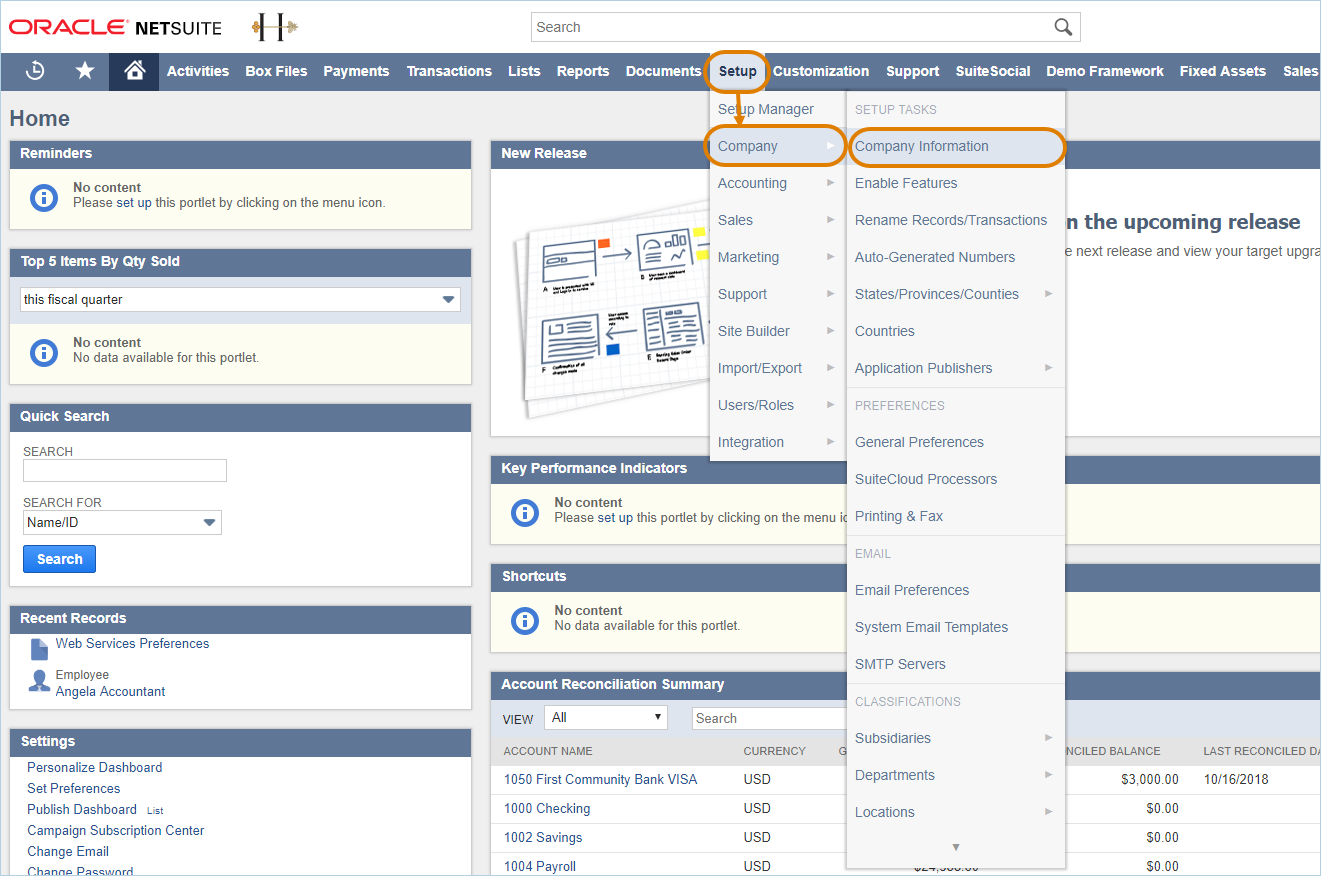Click the company H logo
The image size is (1321, 876).
click(x=275, y=27)
